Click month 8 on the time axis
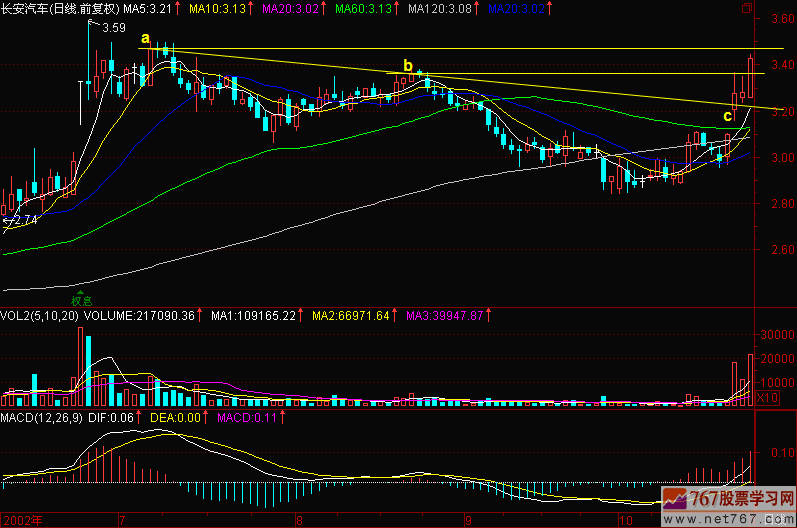The width and height of the screenshot is (797, 528). click(298, 521)
